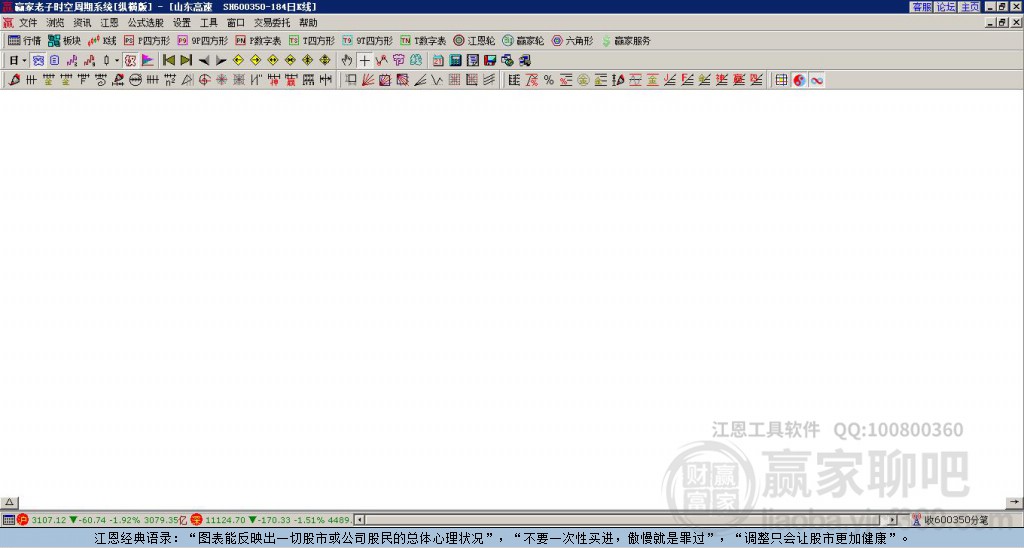The width and height of the screenshot is (1024, 548).
Task: Click the Shanghai index value 3107.12
Action: [x=49, y=520]
